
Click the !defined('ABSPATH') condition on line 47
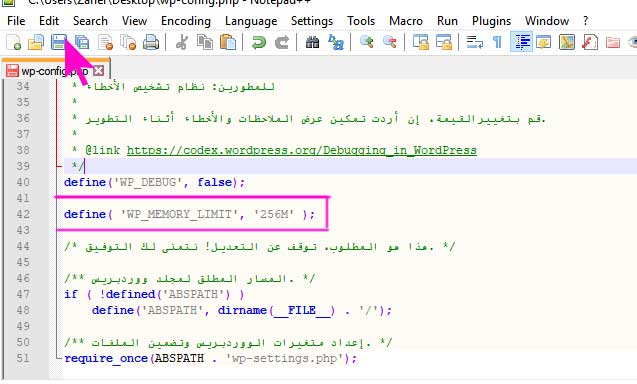point(165,294)
